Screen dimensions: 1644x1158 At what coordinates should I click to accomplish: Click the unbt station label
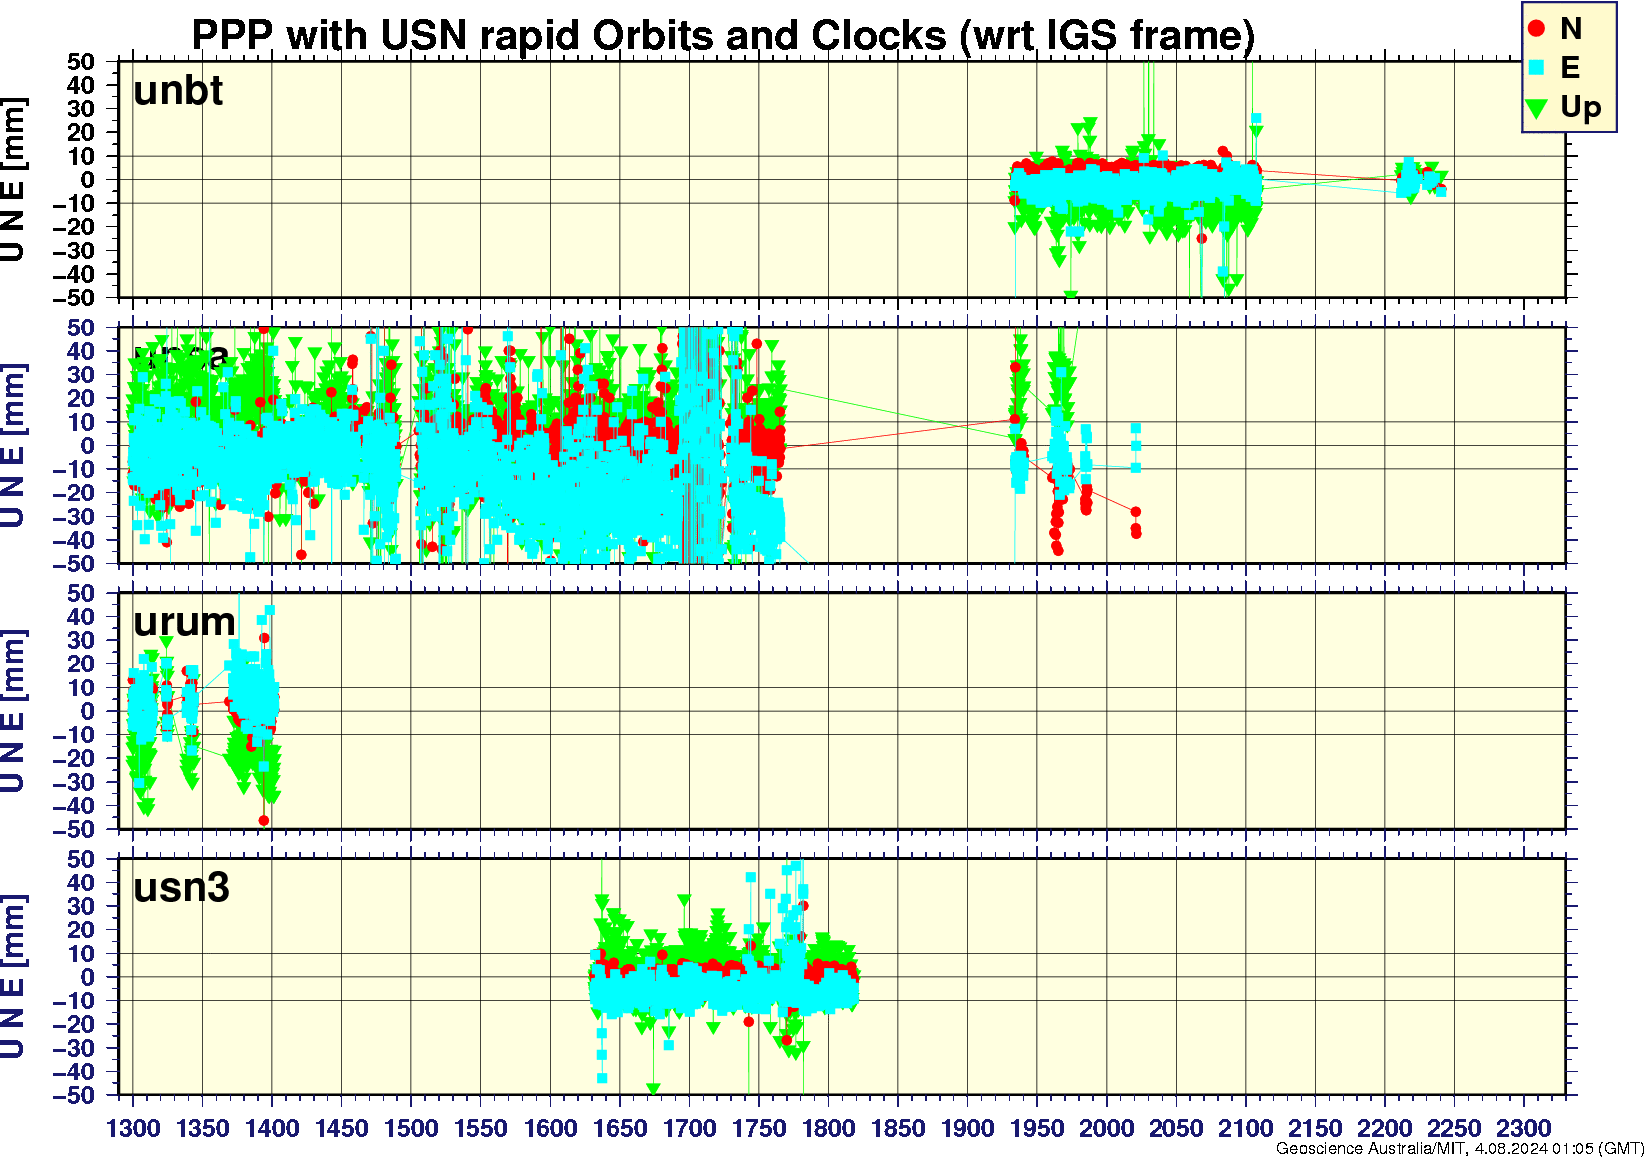tap(178, 91)
